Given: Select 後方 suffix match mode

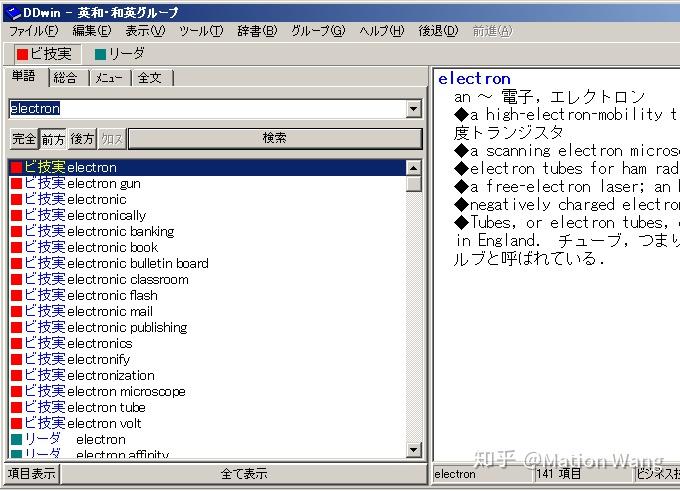Looking at the screenshot, I should (x=83, y=139).
